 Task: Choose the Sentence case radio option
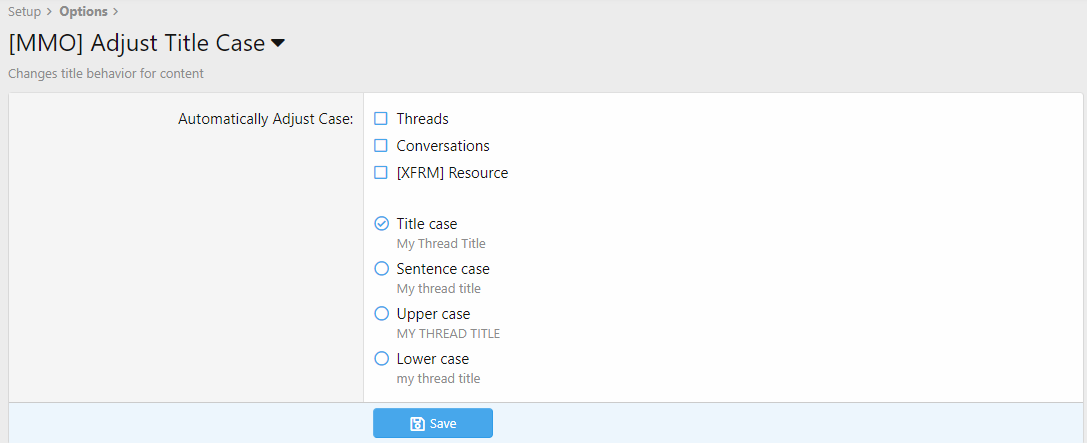coord(381,269)
